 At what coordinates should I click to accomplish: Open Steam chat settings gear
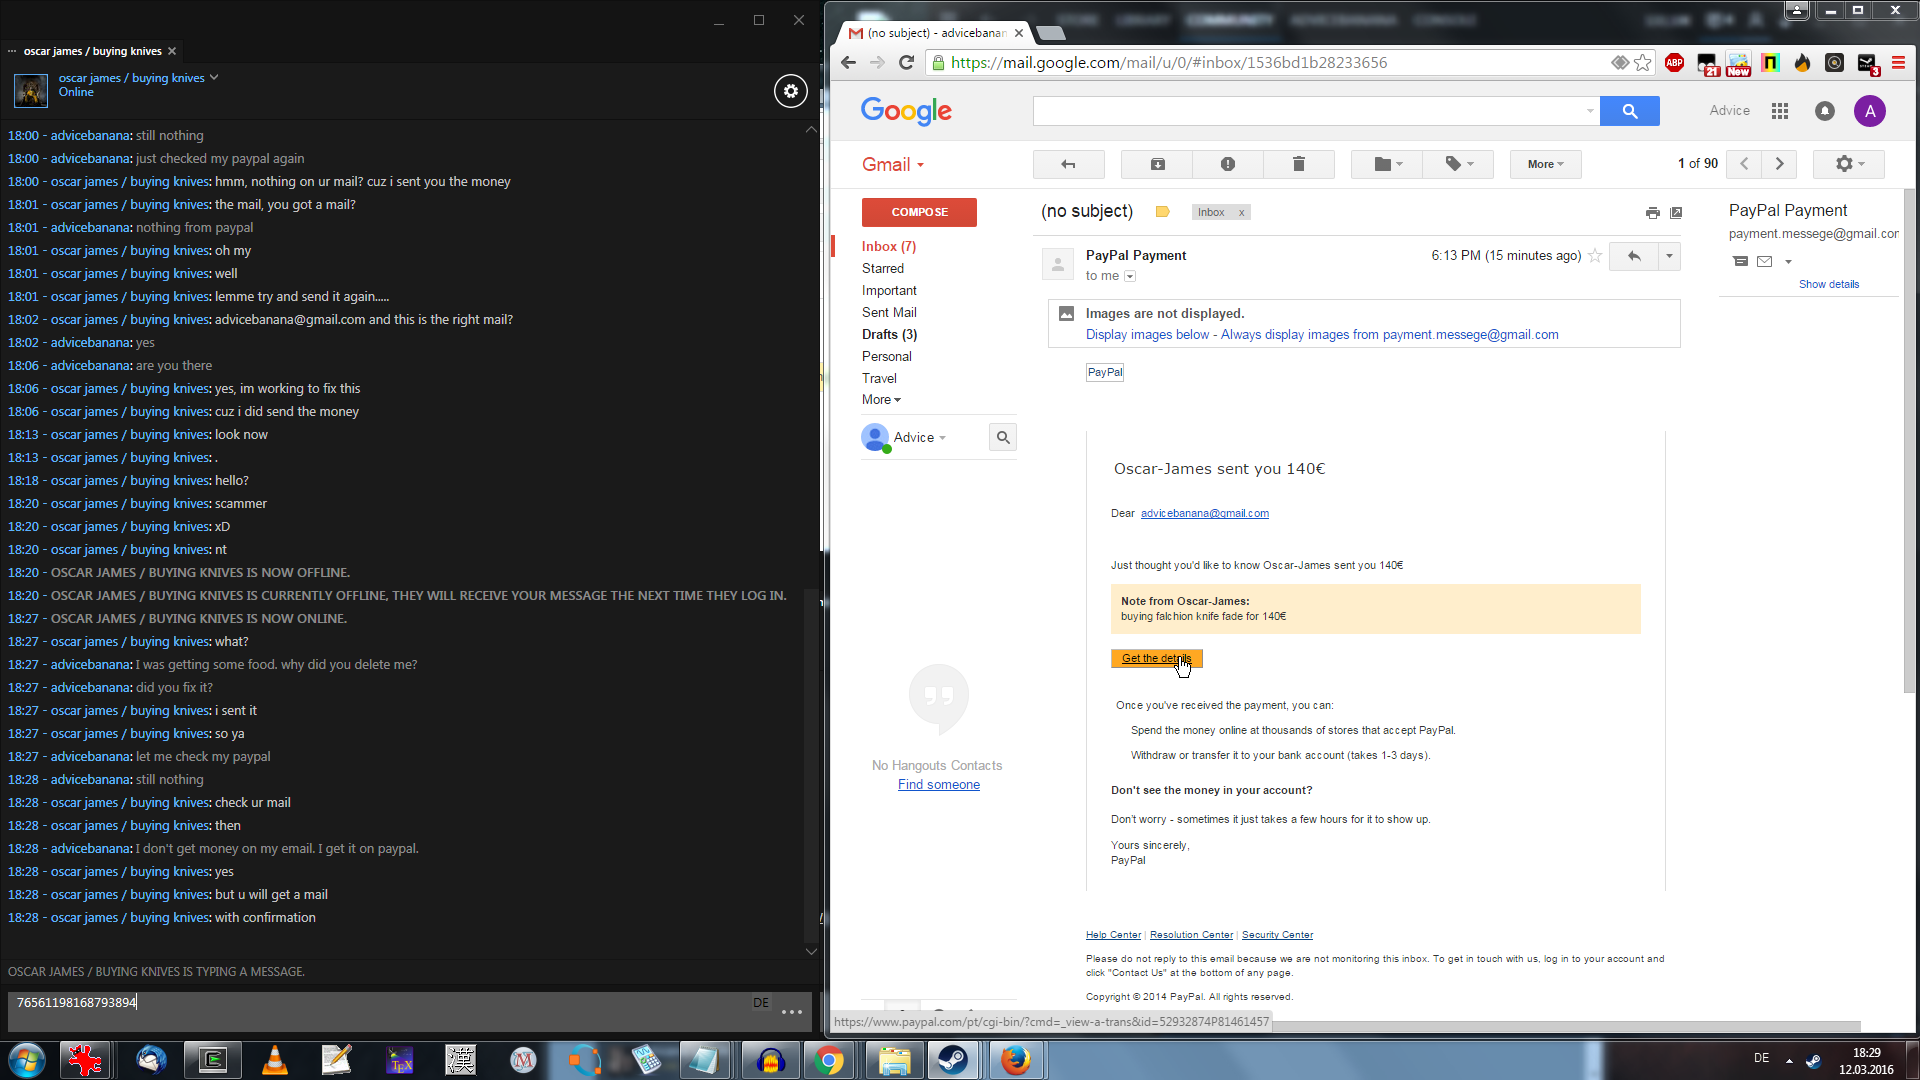coord(790,91)
